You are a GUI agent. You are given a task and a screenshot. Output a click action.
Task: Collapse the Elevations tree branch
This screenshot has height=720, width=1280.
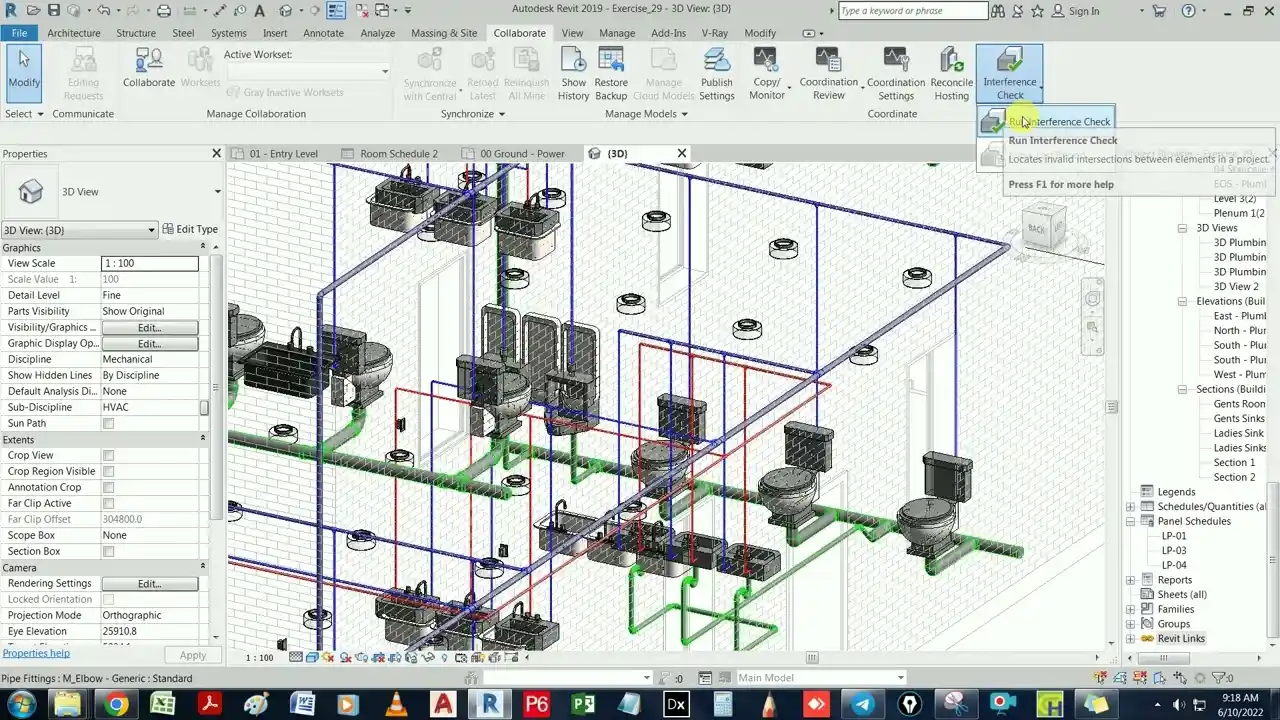[1182, 301]
